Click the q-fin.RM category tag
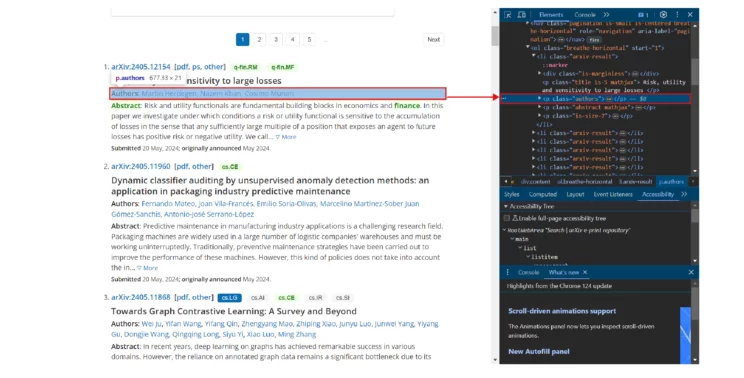Image resolution: width=744 pixels, height=378 pixels. (x=245, y=67)
